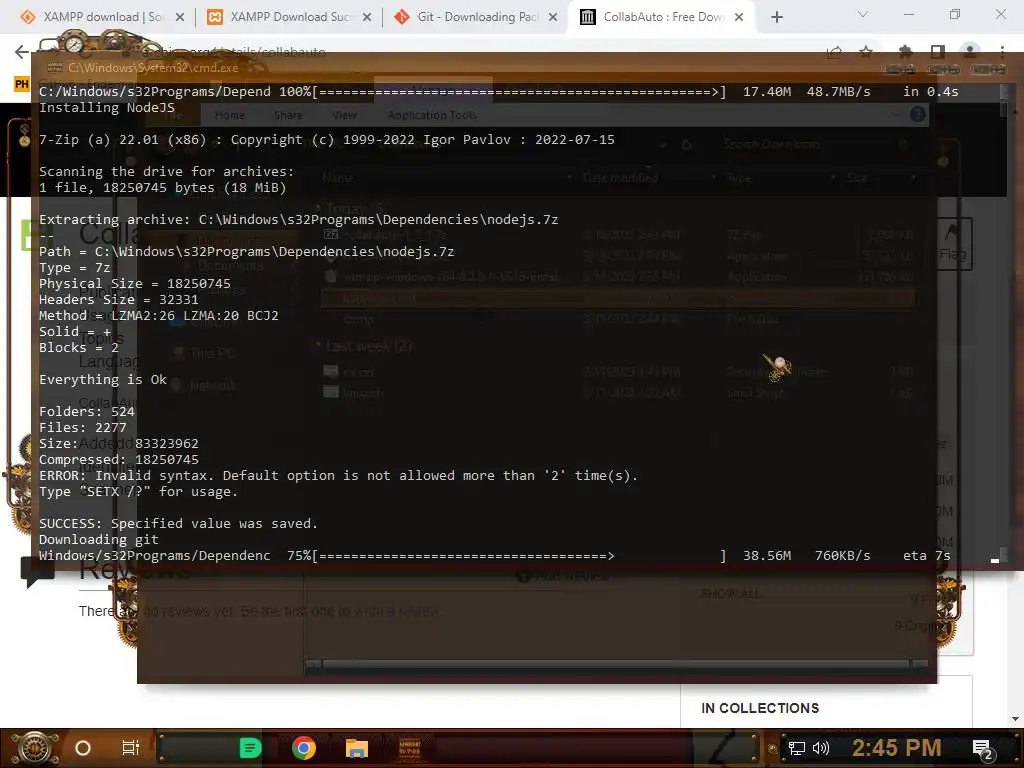Screen dimensions: 1024x768
Task: Click the Flag button on archive.org page
Action: tap(952, 243)
